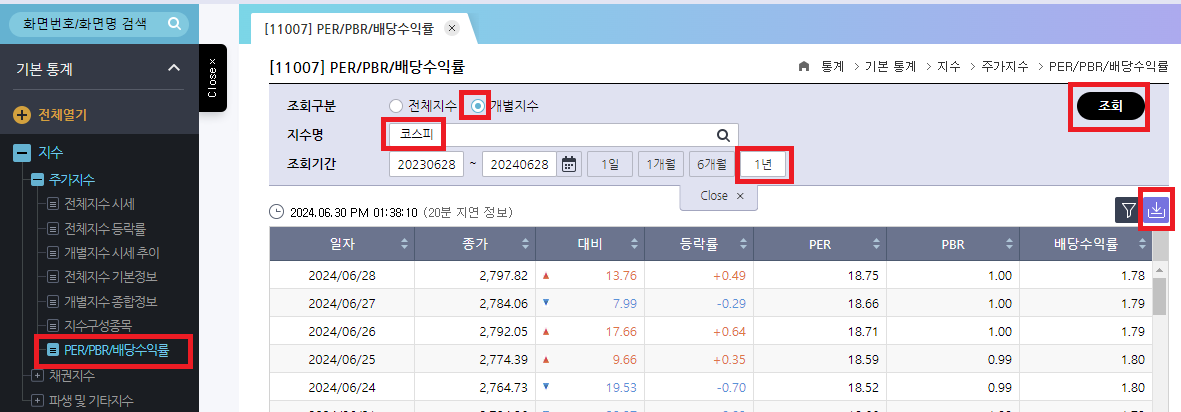Screen dimensions: 1181x412
Task: Click the vertical Close × sidebar tab
Action: click(212, 78)
